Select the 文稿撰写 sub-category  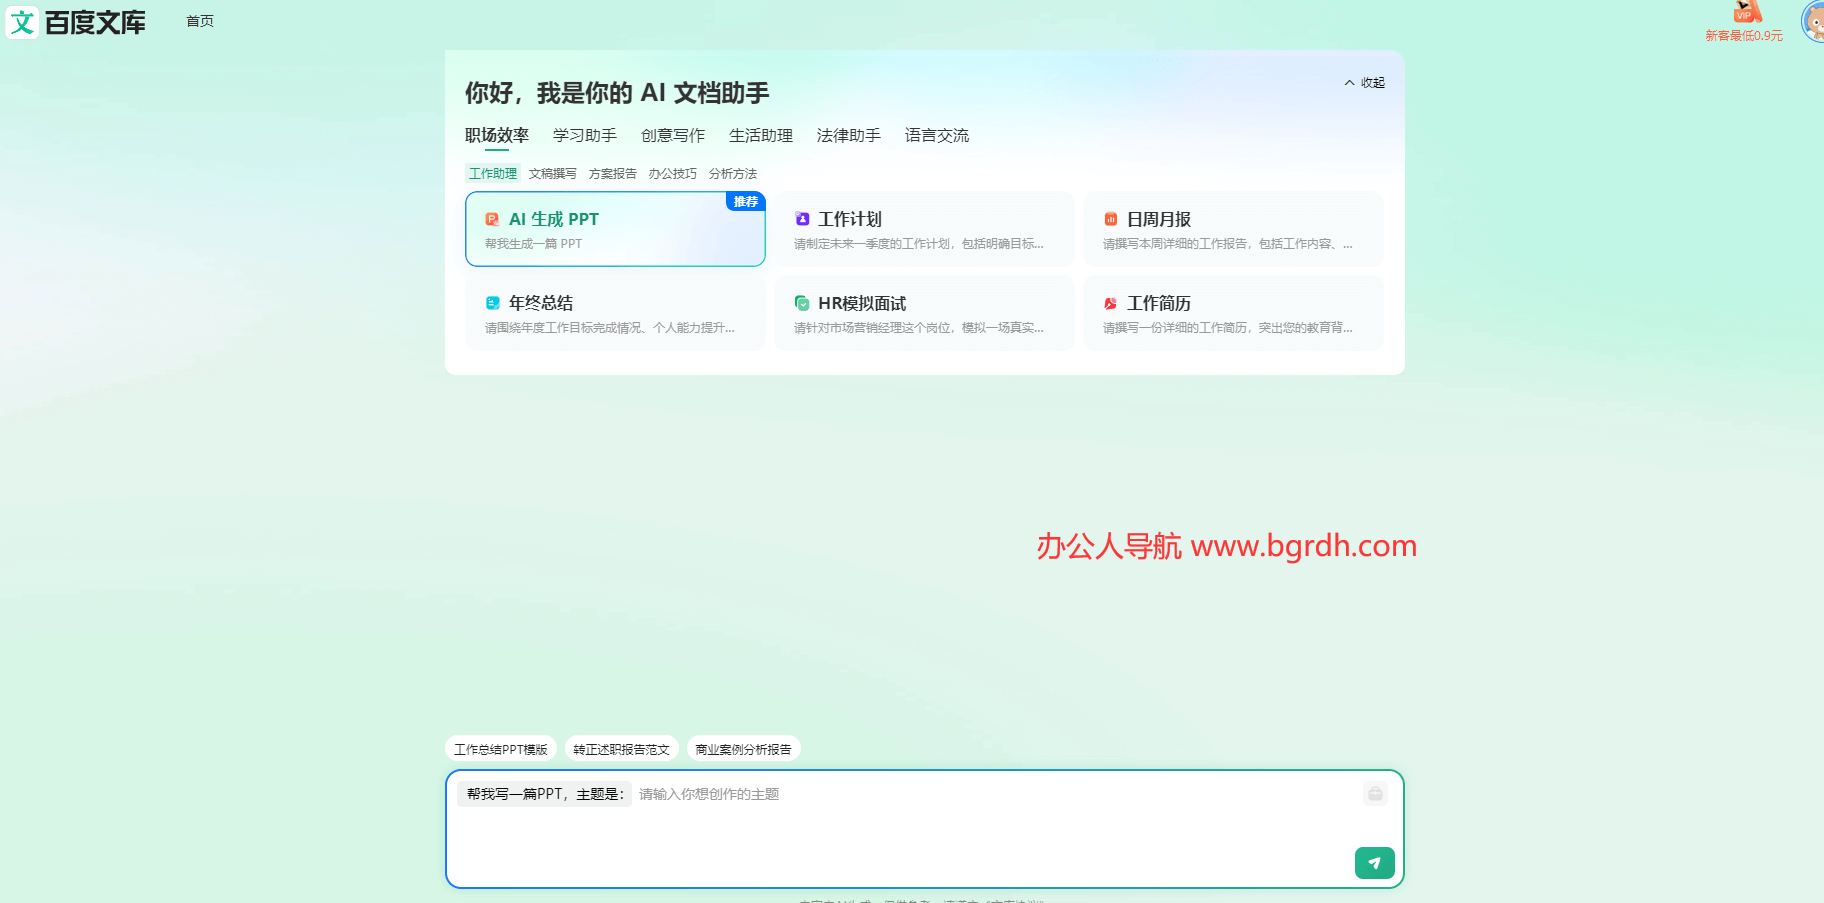point(553,174)
